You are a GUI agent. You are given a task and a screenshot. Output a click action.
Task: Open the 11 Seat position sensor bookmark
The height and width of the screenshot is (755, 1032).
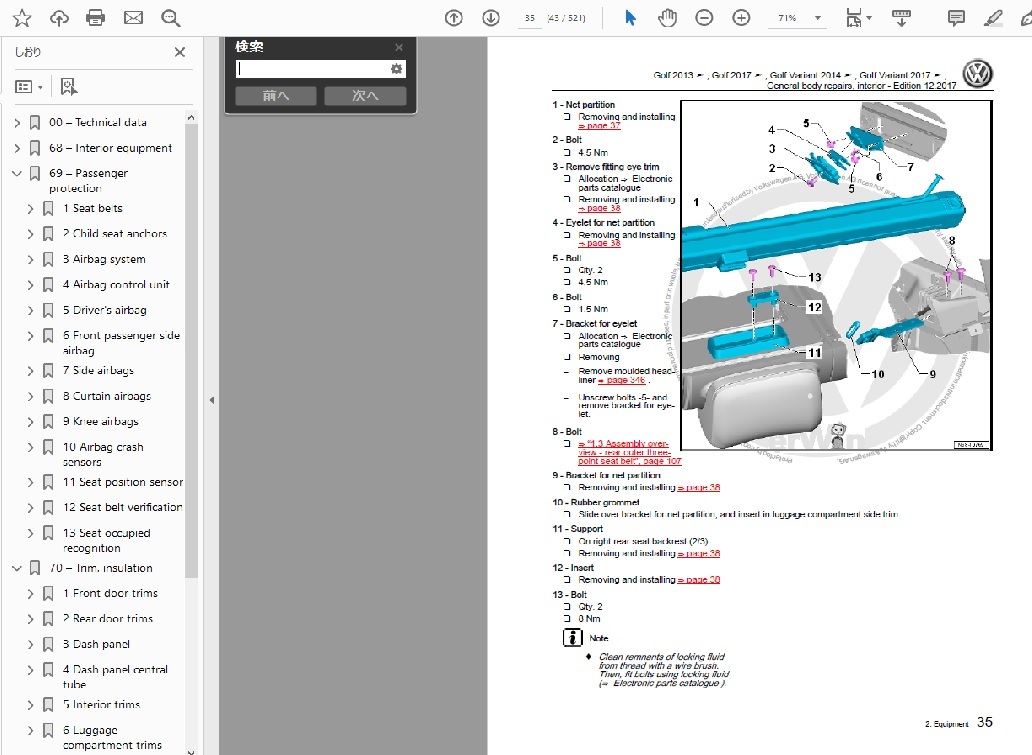[x=123, y=482]
